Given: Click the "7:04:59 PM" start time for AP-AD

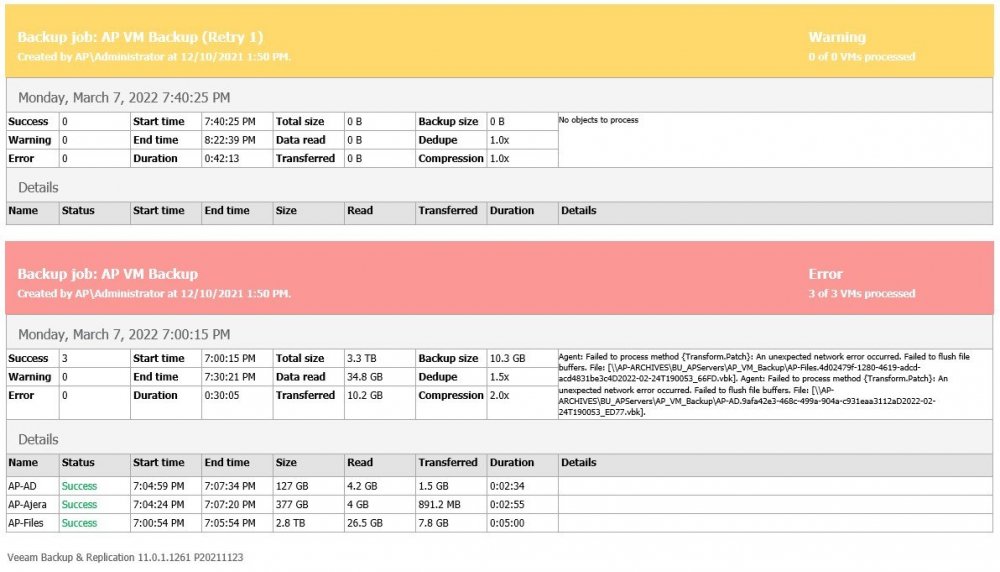Looking at the screenshot, I should [159, 486].
